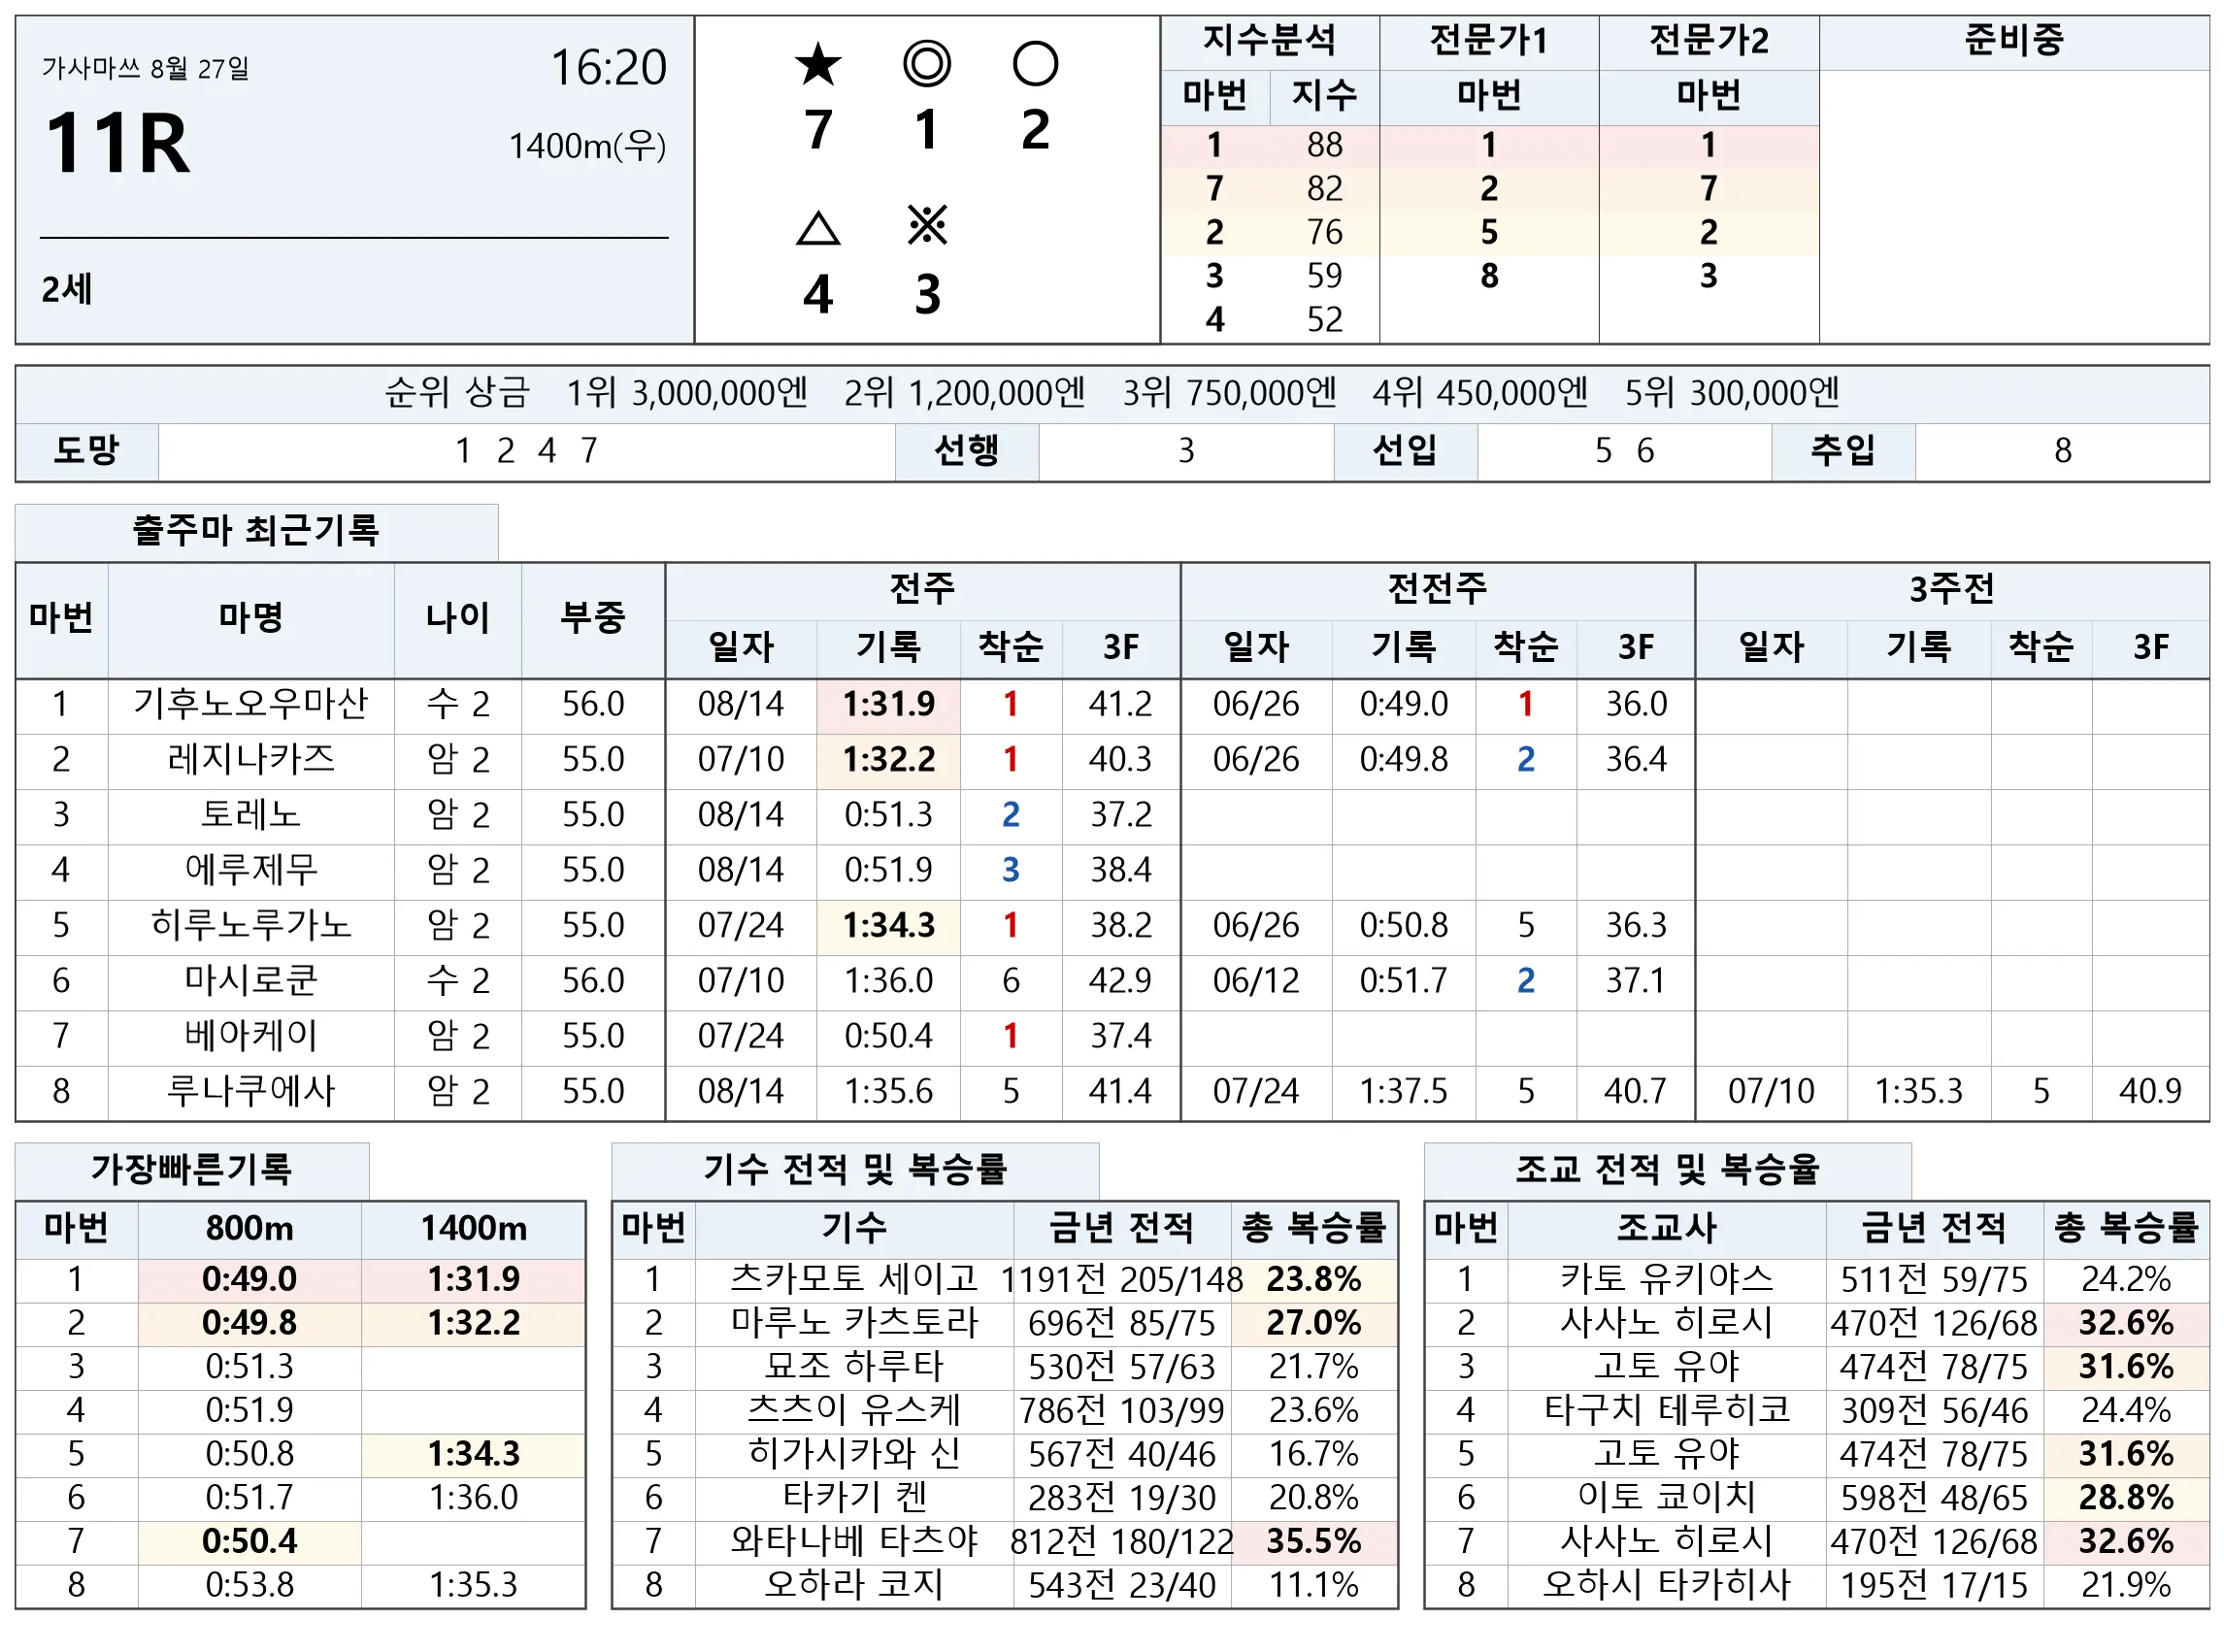Click the highlighted 35.5% win rate cell

[x=1313, y=1541]
